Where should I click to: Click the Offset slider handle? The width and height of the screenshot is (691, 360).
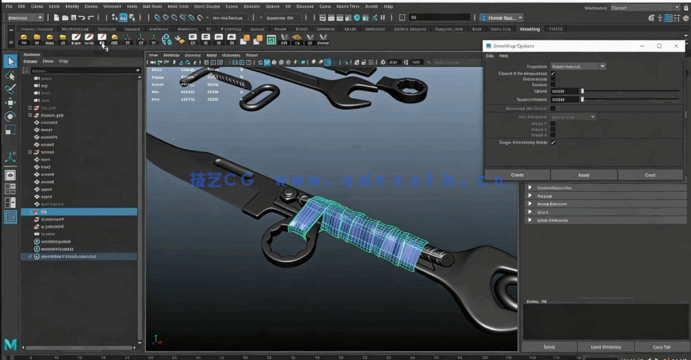pos(582,91)
